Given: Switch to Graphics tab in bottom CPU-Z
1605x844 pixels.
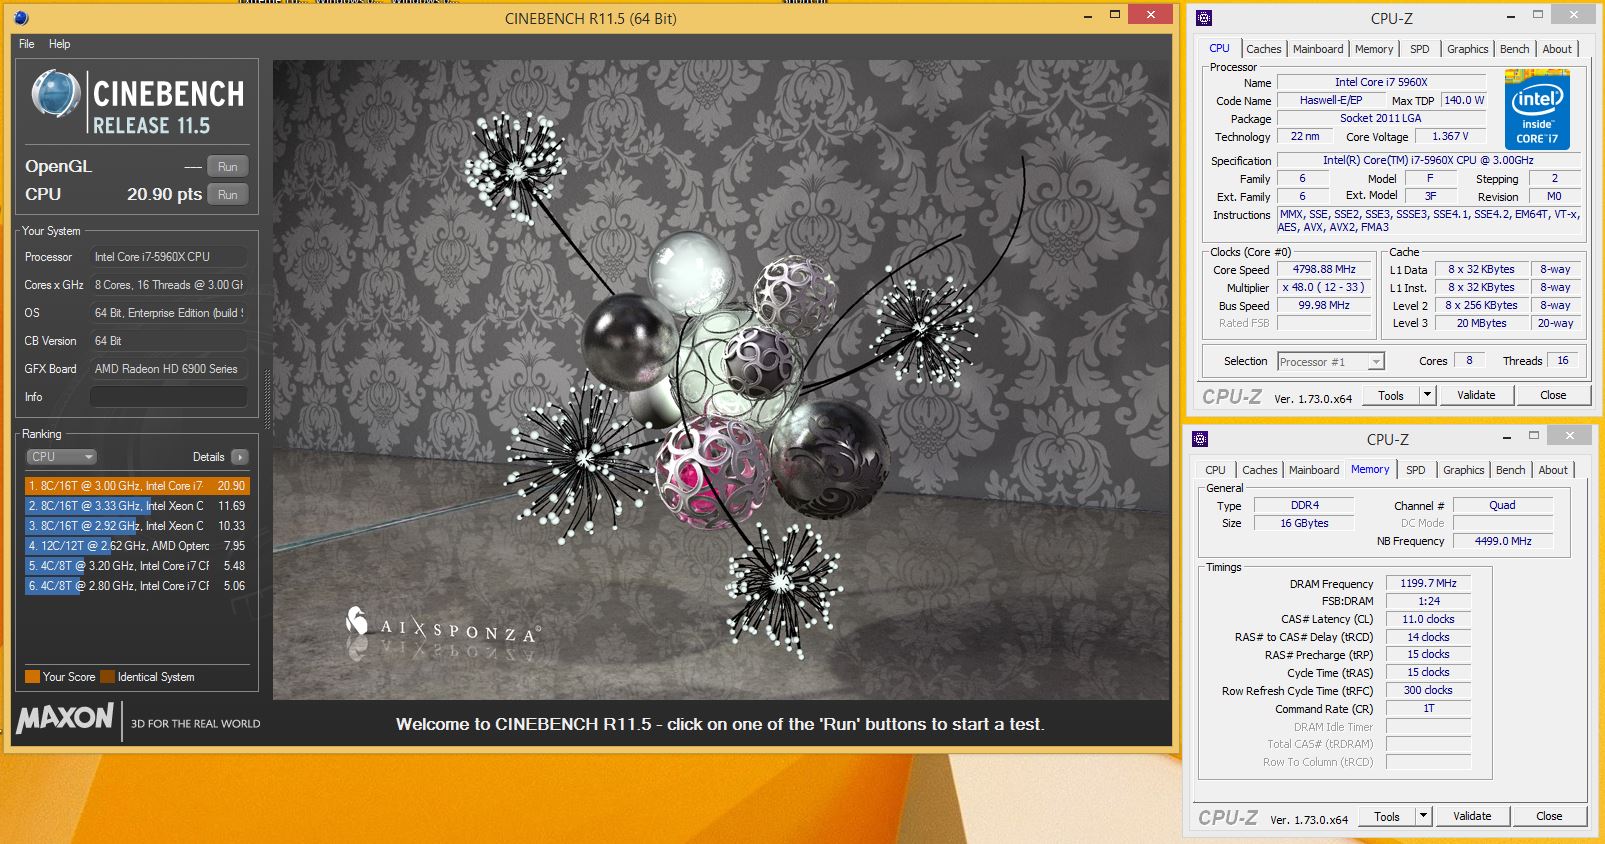Looking at the screenshot, I should (1464, 470).
